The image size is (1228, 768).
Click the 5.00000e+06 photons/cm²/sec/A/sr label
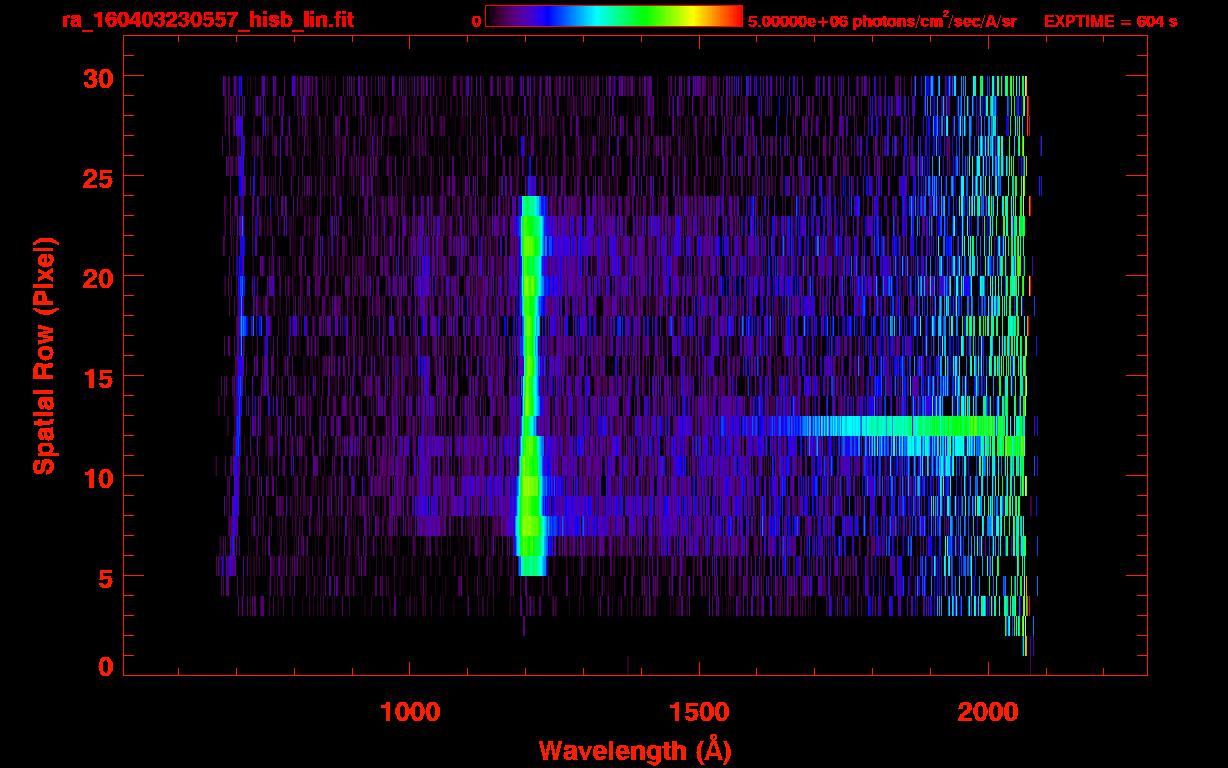(x=882, y=21)
